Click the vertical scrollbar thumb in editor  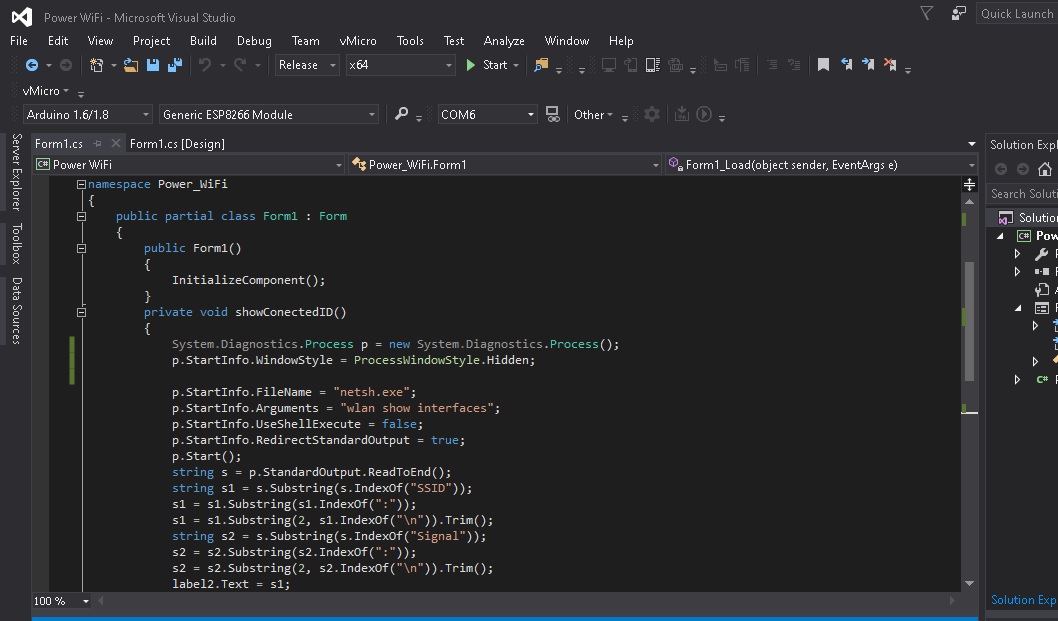click(968, 320)
